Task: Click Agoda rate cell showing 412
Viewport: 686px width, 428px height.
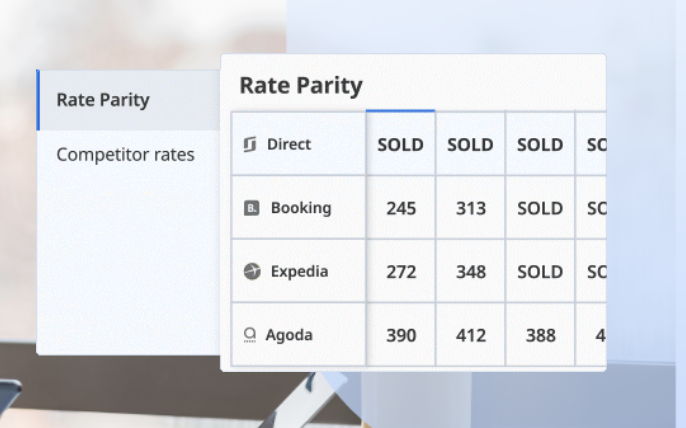Action: pyautogui.click(x=470, y=336)
